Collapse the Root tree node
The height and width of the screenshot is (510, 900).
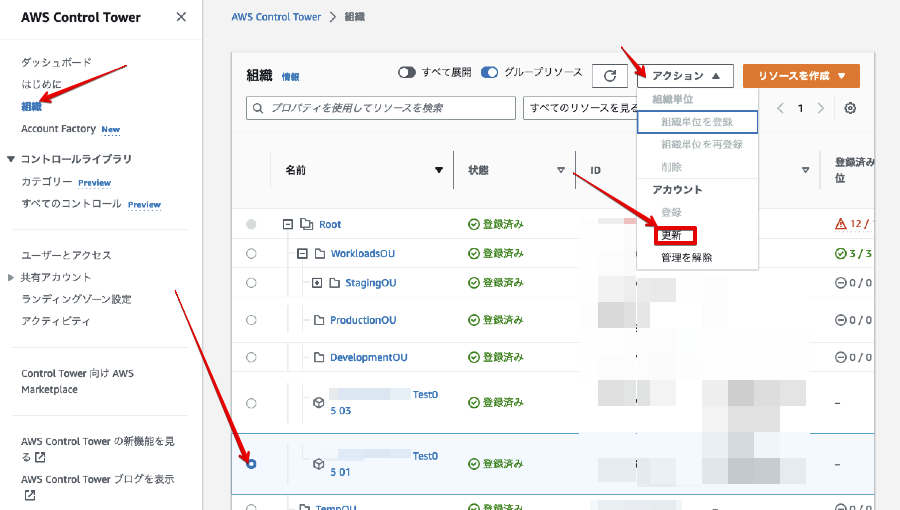coord(288,224)
